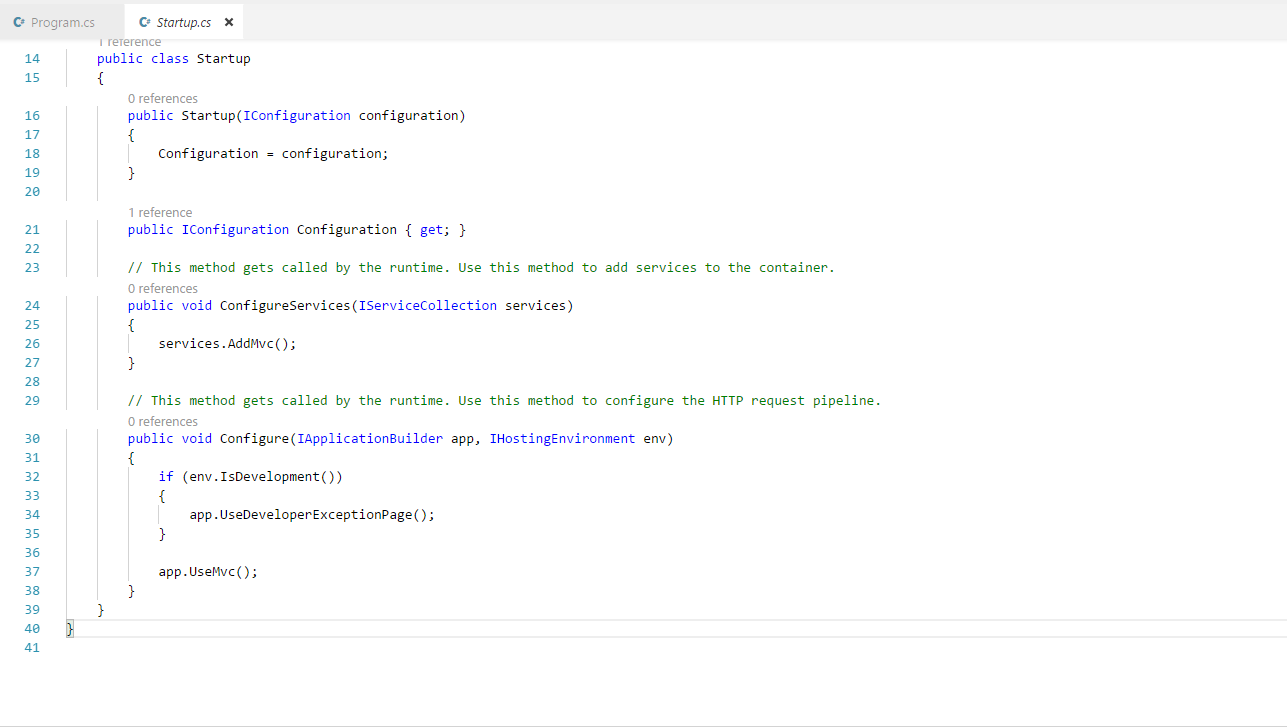Open references lens above Startup constructor
1287x727 pixels.
click(x=162, y=98)
